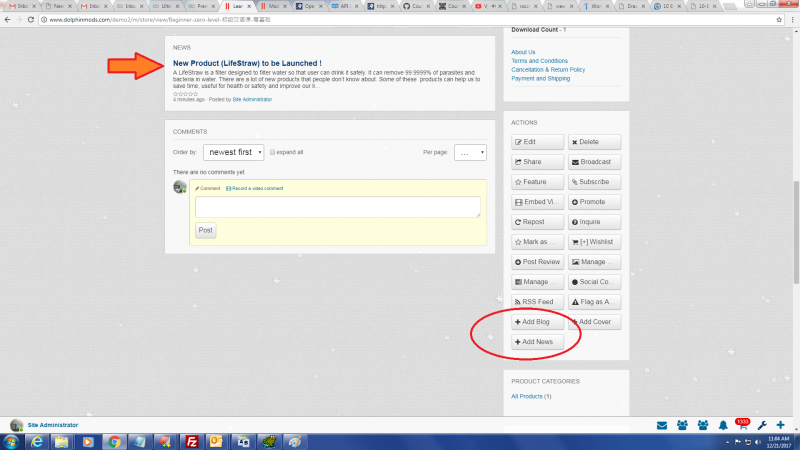
Task: Click the plus icon in bottom bar
Action: [781, 425]
